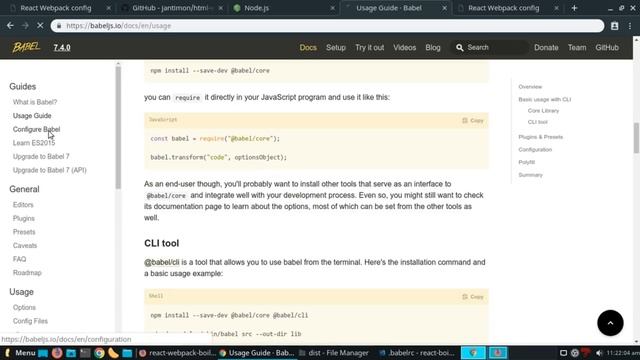
Task: Click the lock icon in address bar
Action: click(x=59, y=26)
